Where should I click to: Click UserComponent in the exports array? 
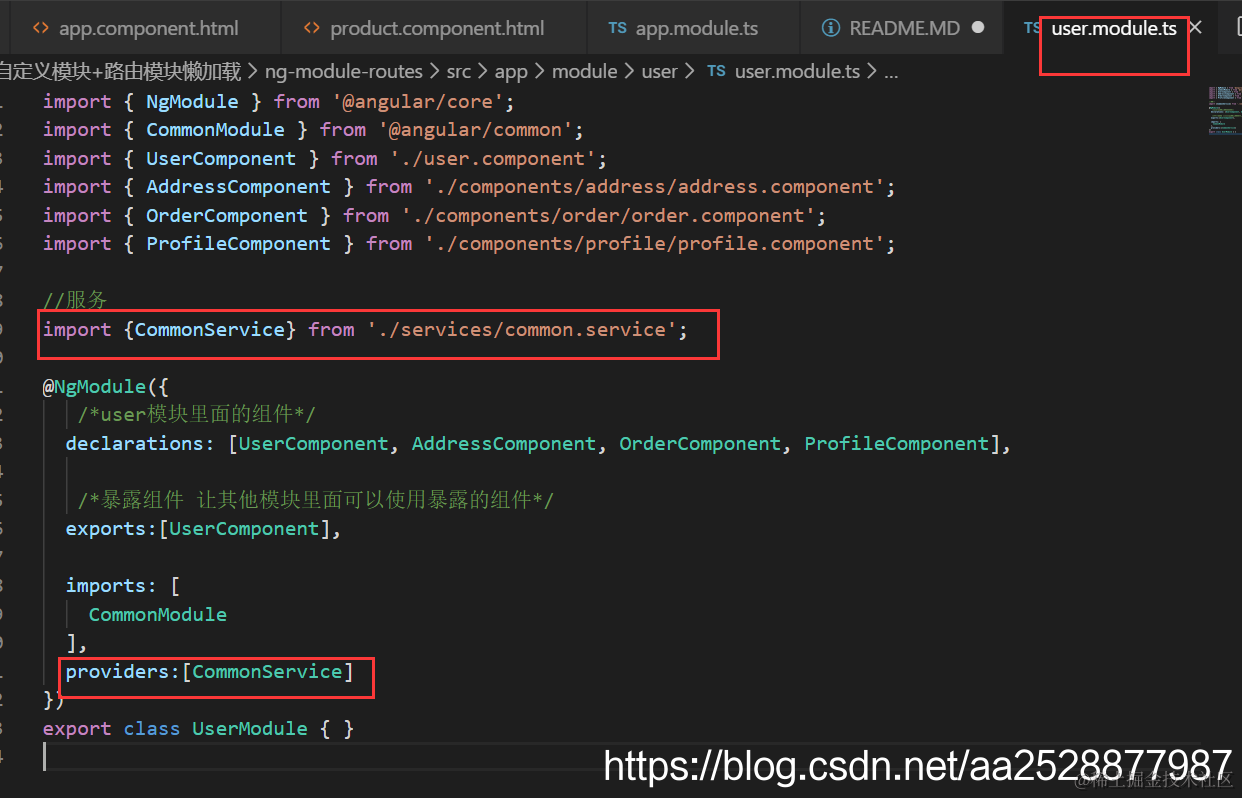pyautogui.click(x=244, y=528)
